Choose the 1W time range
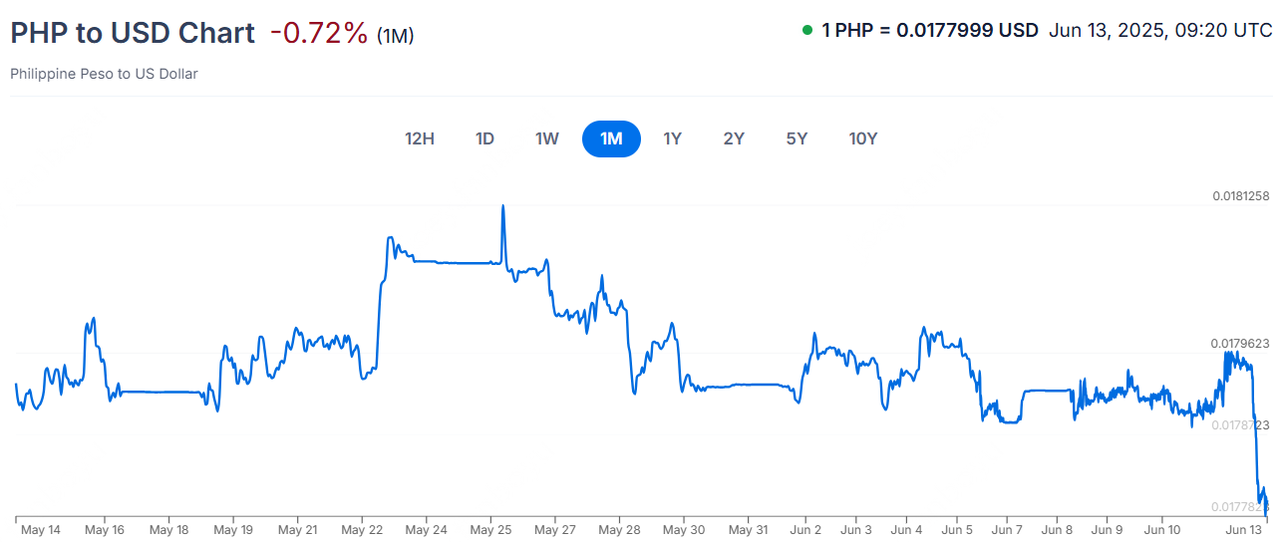This screenshot has height=542, width=1280. (x=547, y=139)
